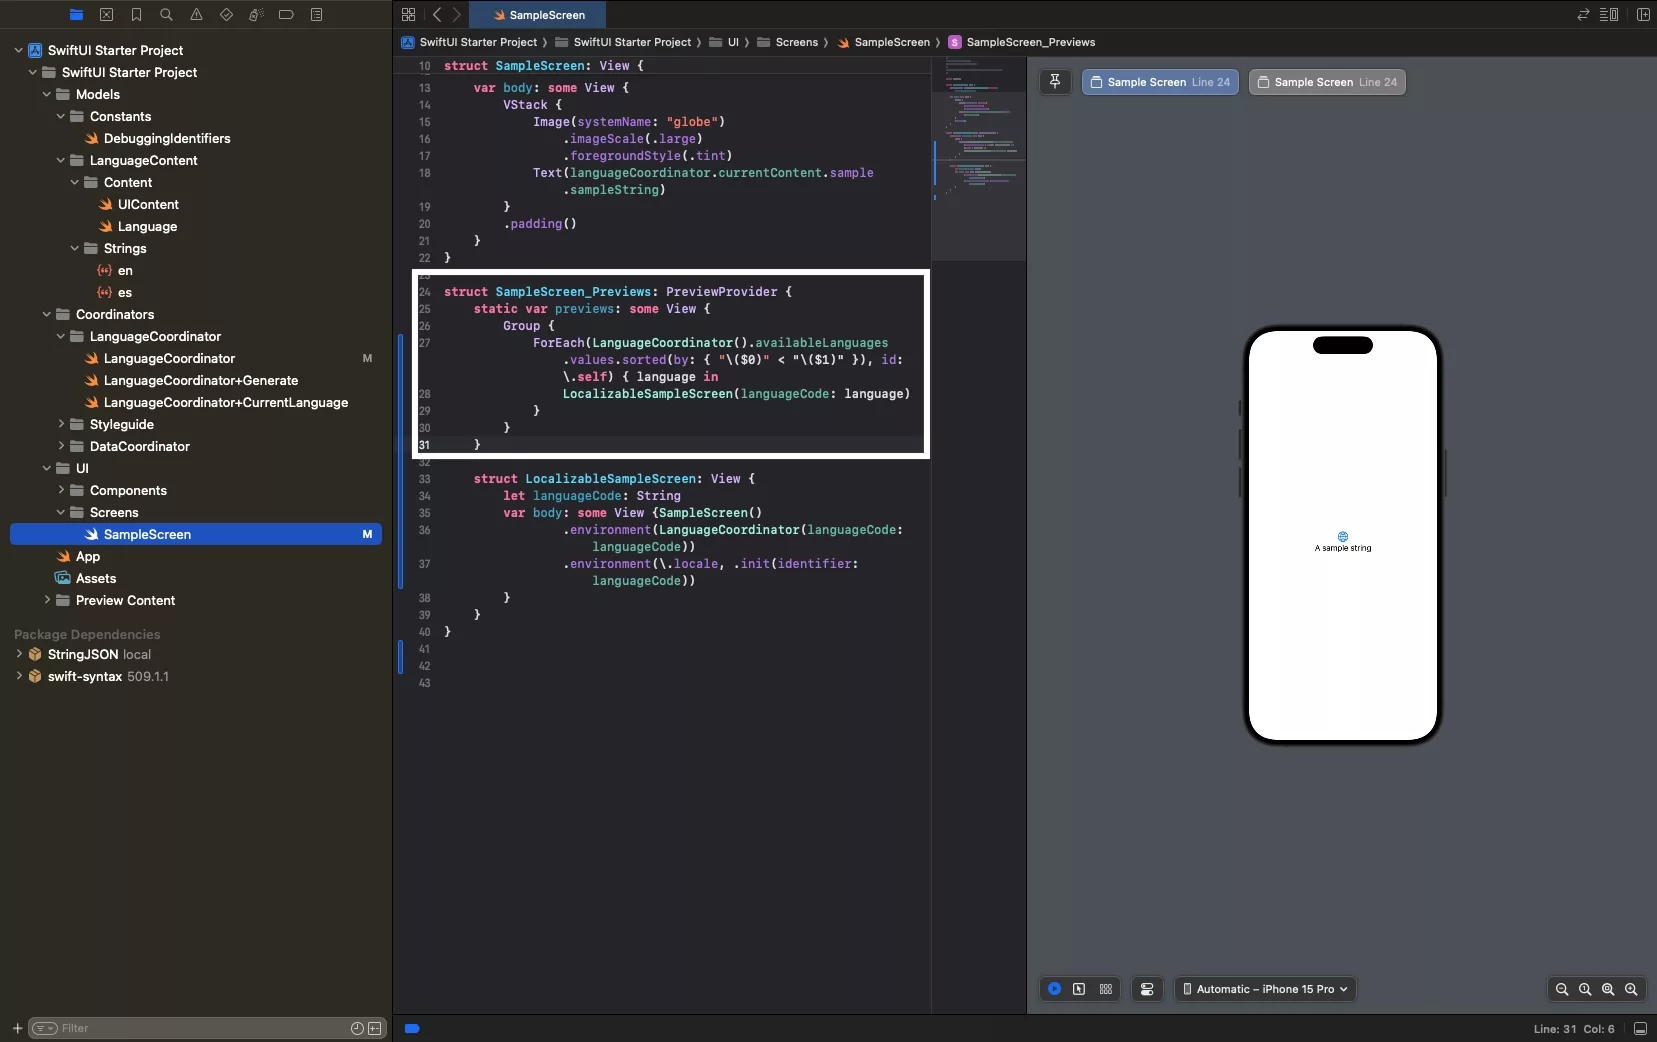Viewport: 1657px width, 1042px height.
Task: Select the Live preview mode button
Action: [x=1054, y=989]
